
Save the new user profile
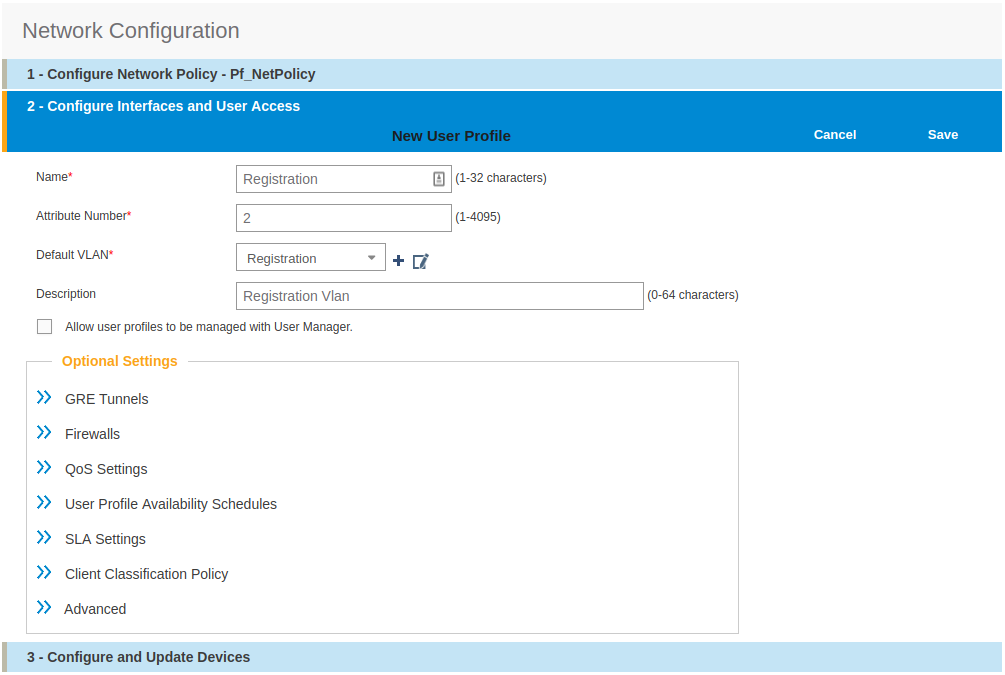pos(942,134)
